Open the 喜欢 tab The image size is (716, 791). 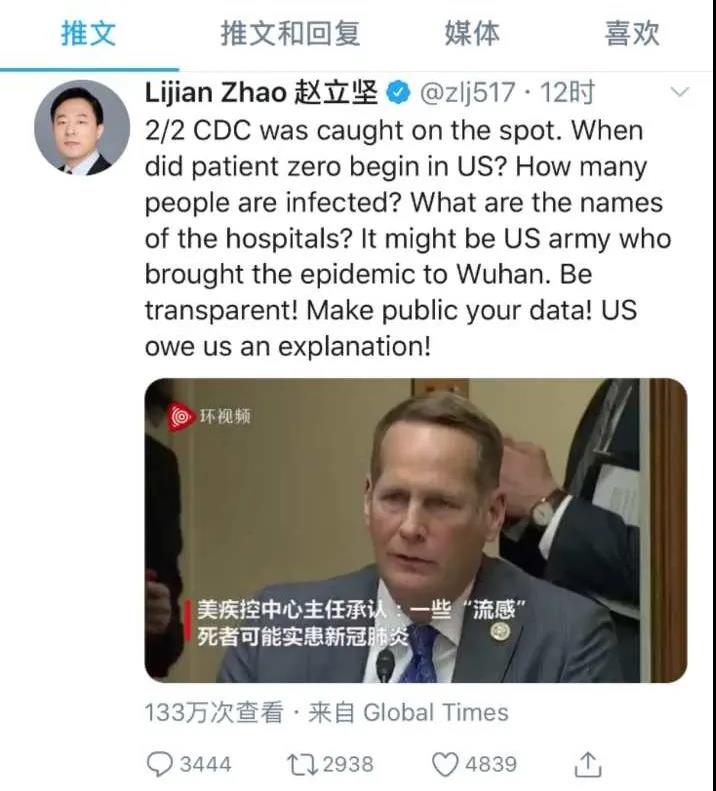coord(632,34)
